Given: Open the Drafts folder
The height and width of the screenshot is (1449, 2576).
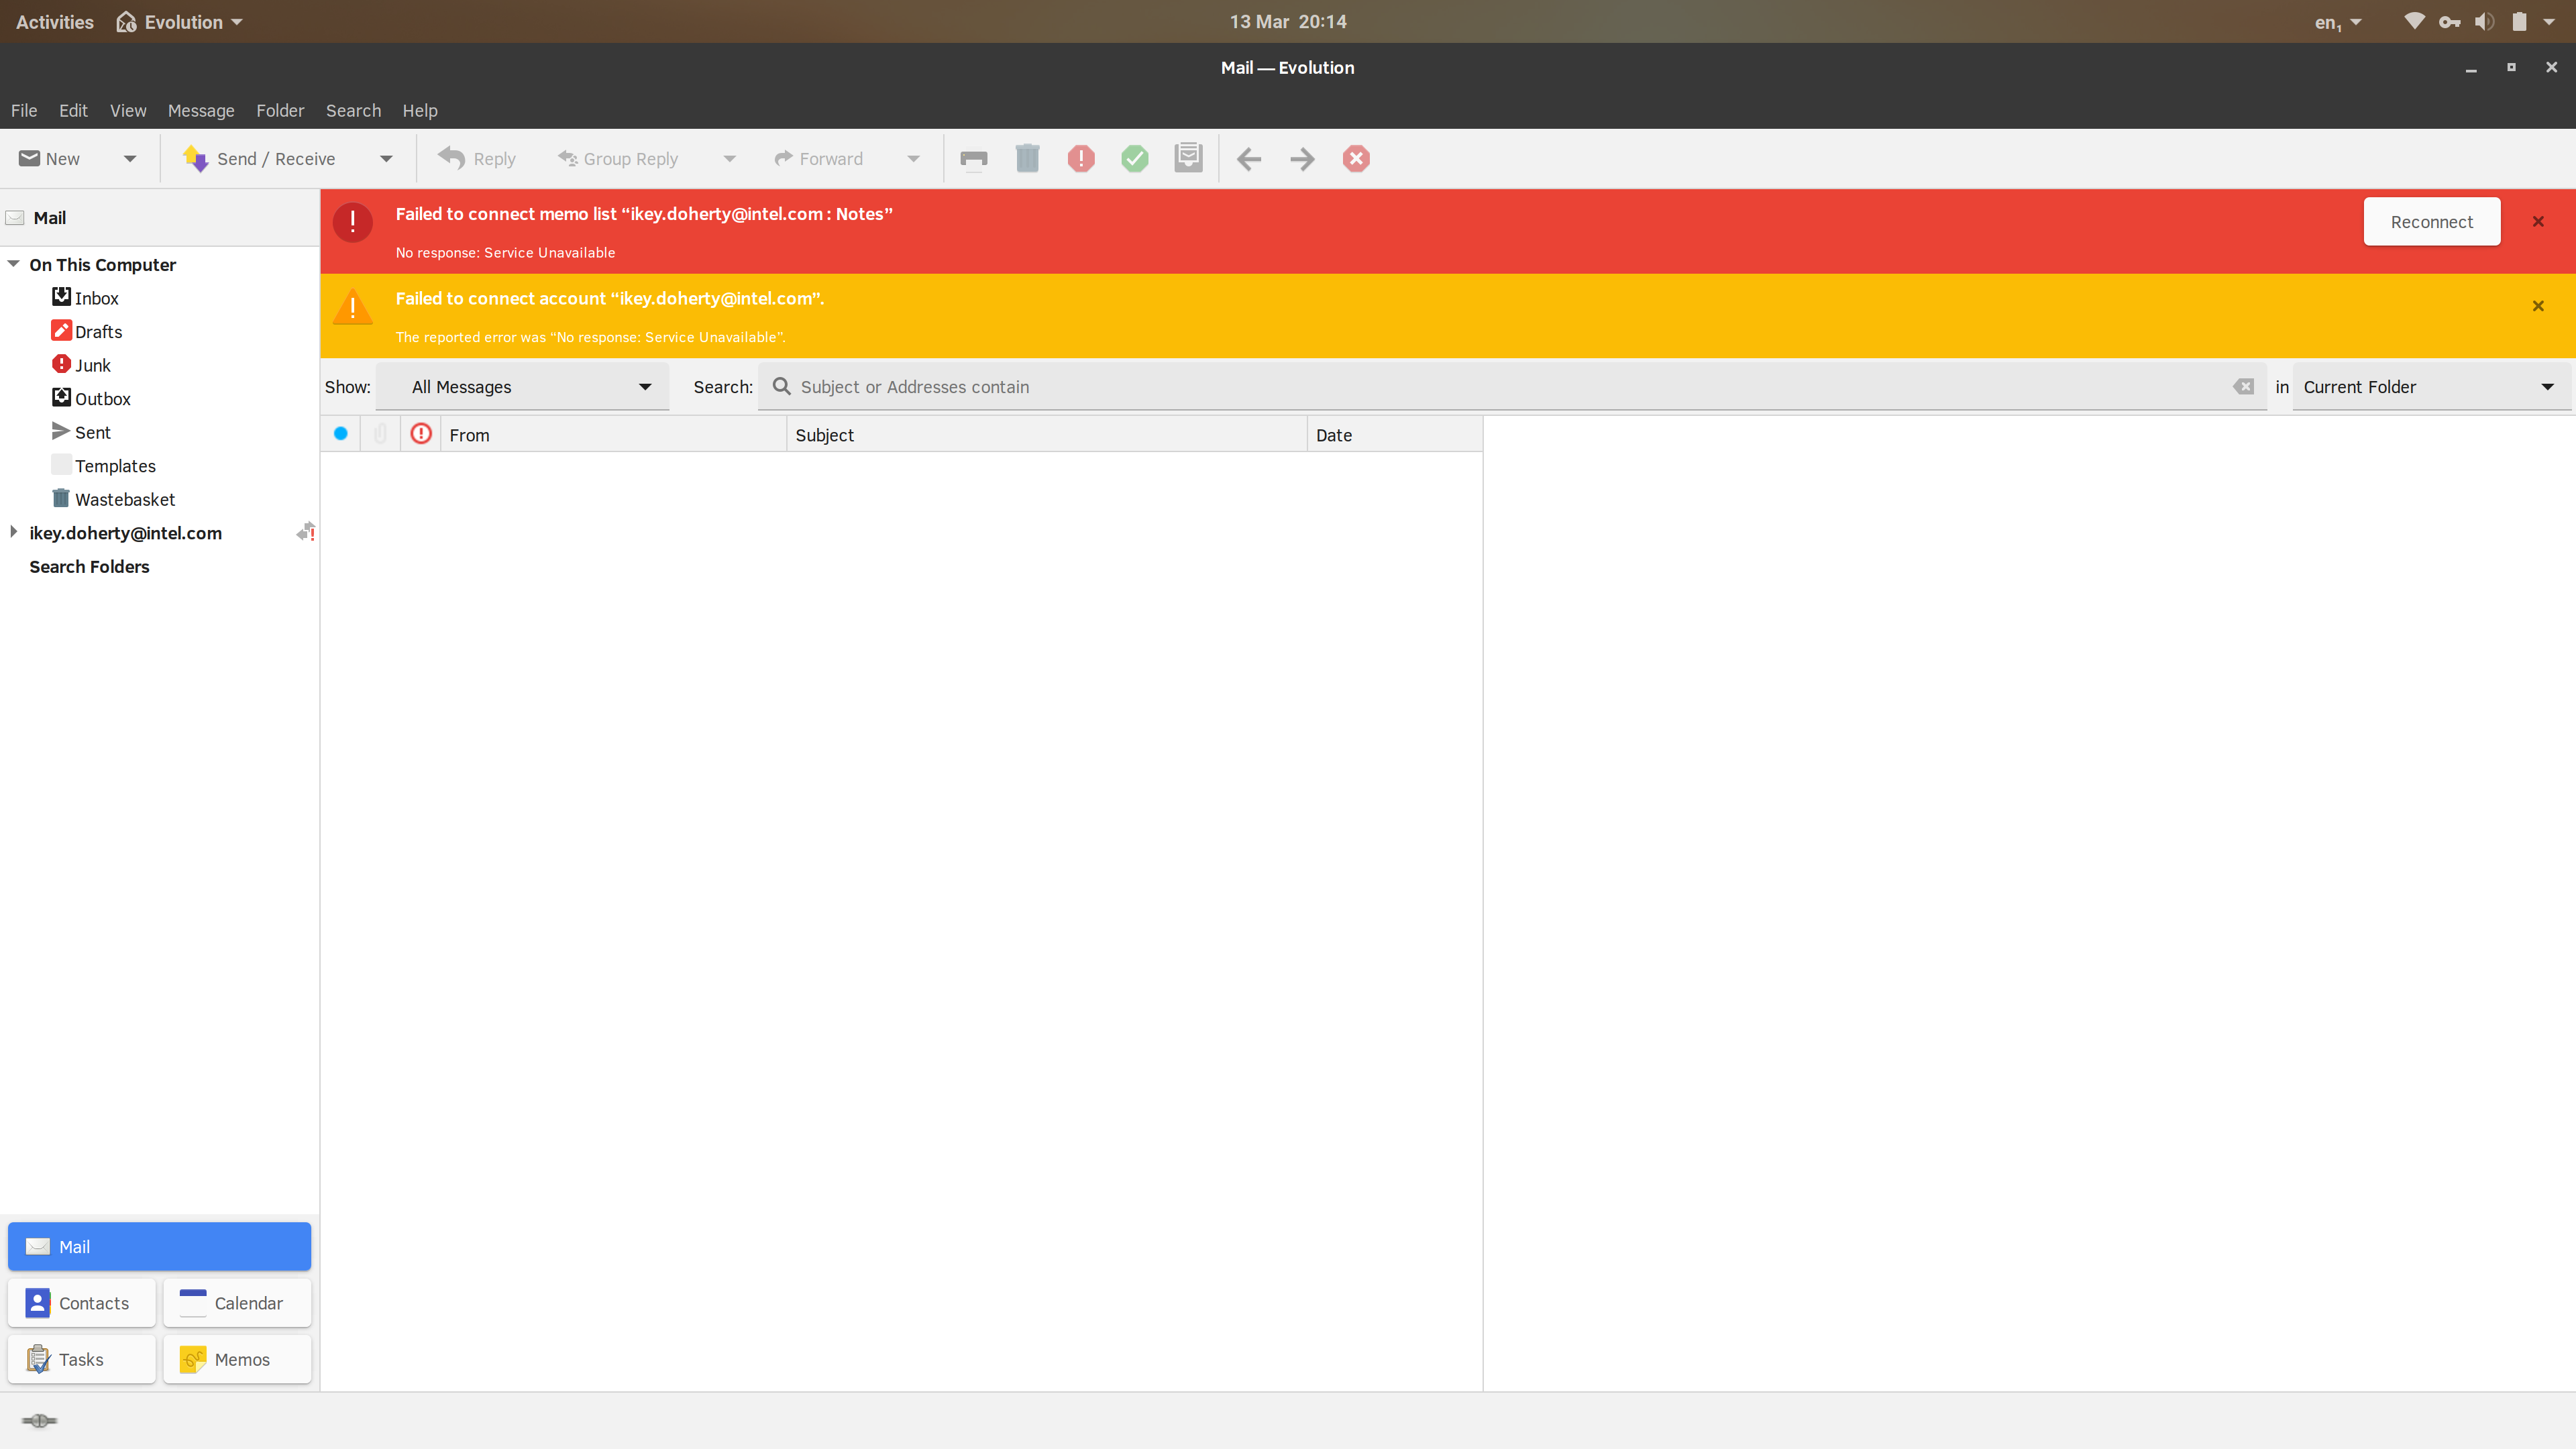Looking at the screenshot, I should (x=98, y=332).
